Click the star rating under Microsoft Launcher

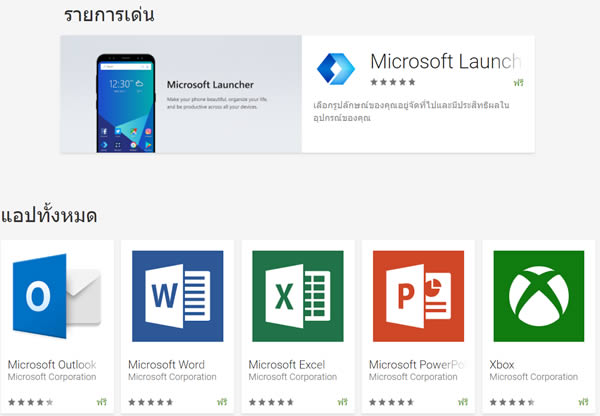coord(393,82)
